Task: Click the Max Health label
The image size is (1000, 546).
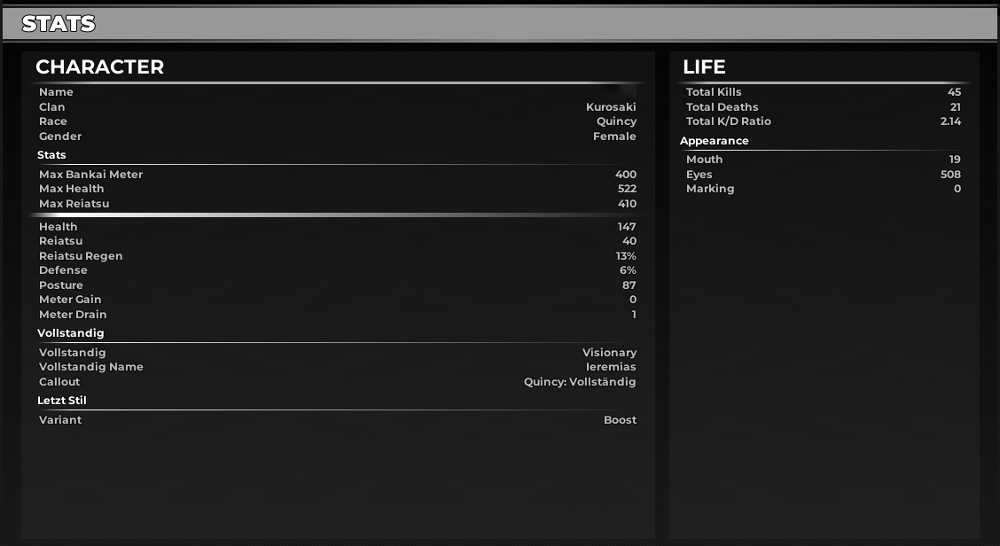Action: tap(71, 189)
